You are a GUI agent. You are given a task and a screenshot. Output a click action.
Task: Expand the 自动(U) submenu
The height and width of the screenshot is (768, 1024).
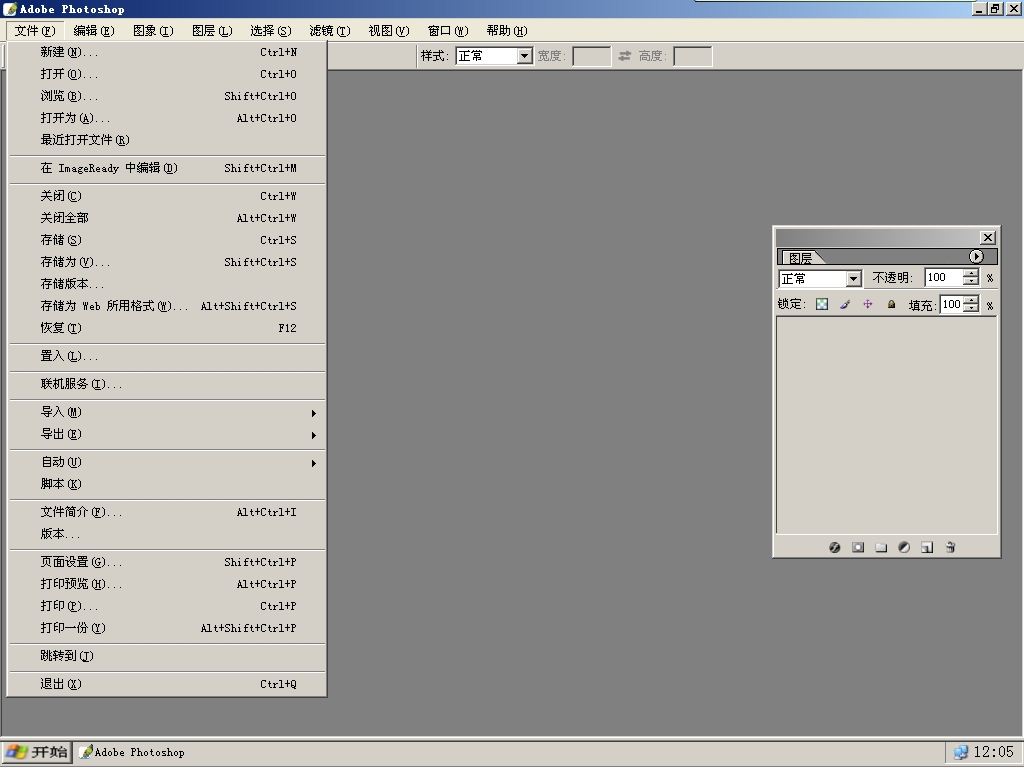tap(167, 462)
